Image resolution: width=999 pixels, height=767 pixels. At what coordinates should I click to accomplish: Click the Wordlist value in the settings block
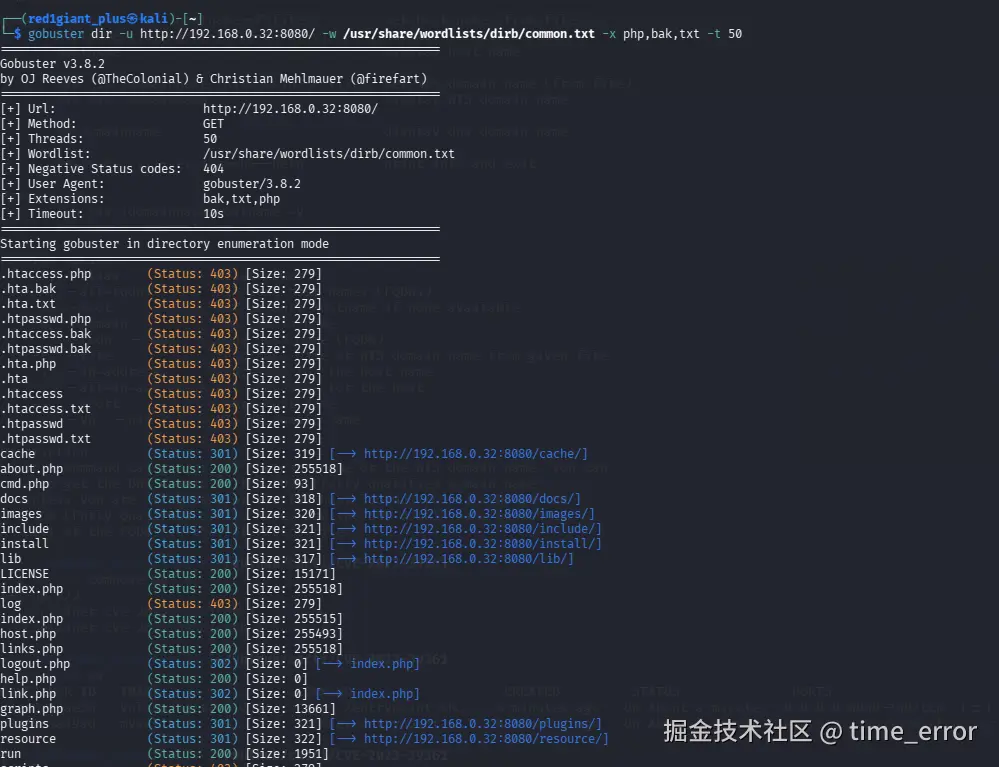pyautogui.click(x=329, y=154)
